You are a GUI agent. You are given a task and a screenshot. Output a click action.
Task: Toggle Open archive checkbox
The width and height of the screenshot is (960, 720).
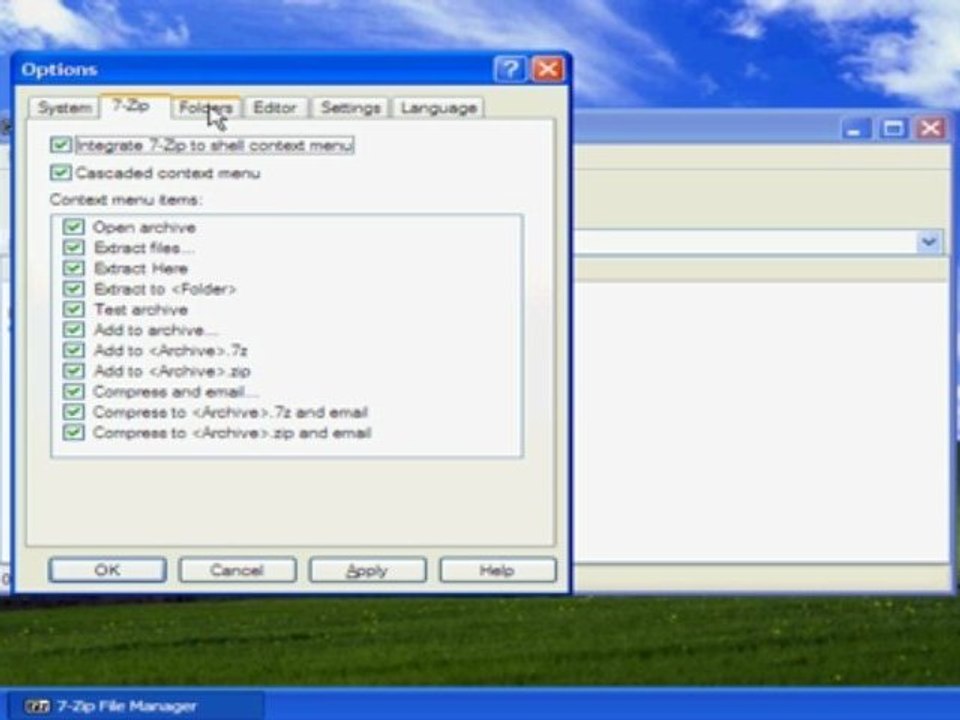(x=73, y=227)
